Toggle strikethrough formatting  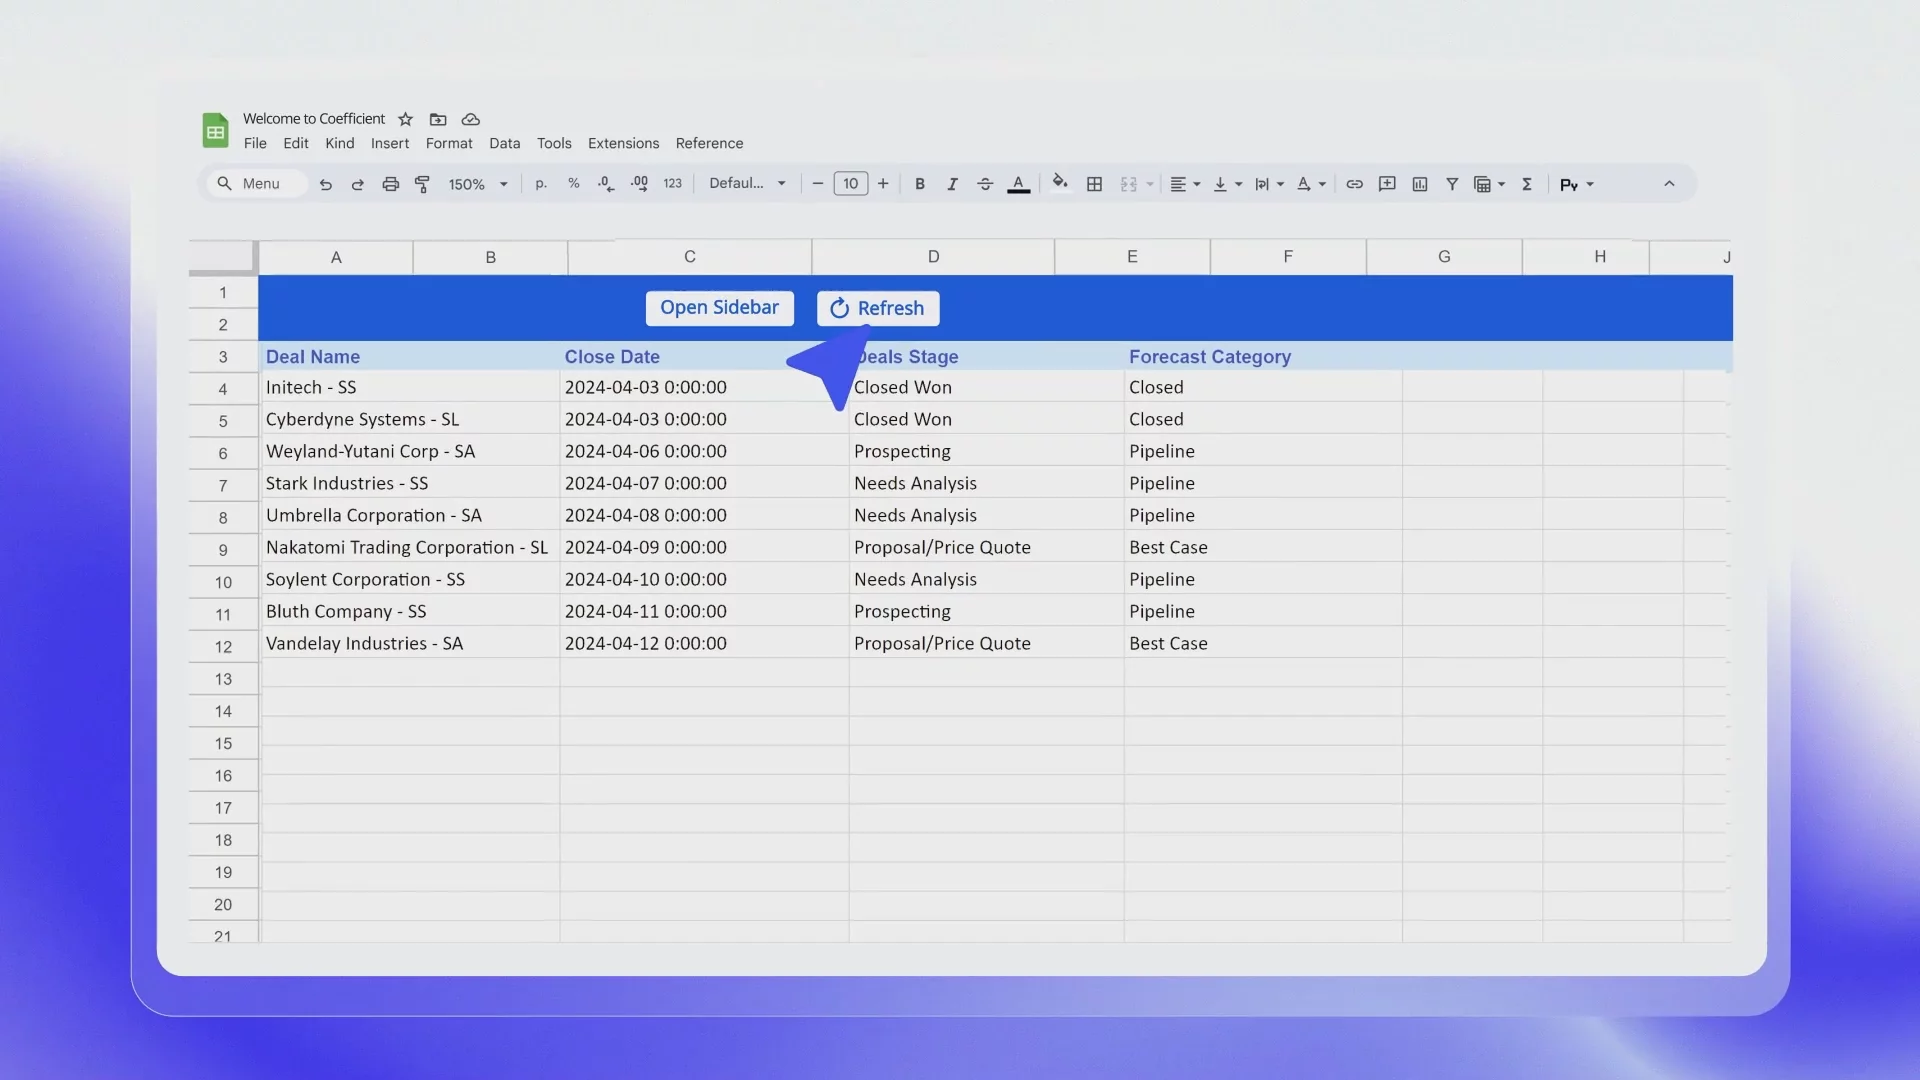point(984,184)
